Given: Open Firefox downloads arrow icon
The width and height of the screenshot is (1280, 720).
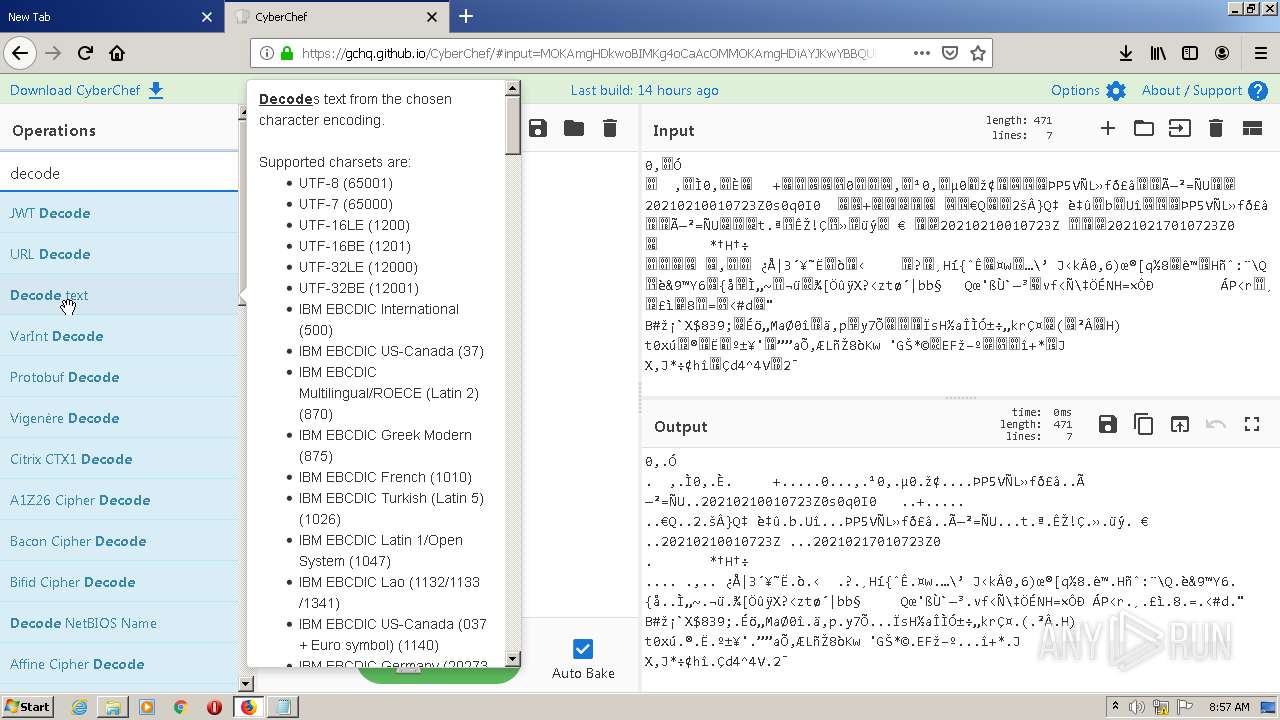Looking at the screenshot, I should click(x=1126, y=53).
